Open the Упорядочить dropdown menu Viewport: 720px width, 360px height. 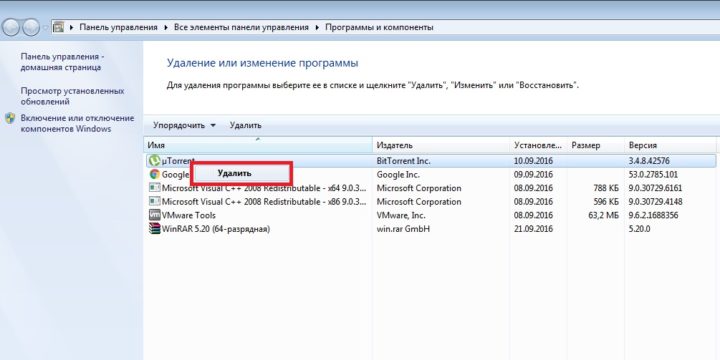tap(184, 125)
